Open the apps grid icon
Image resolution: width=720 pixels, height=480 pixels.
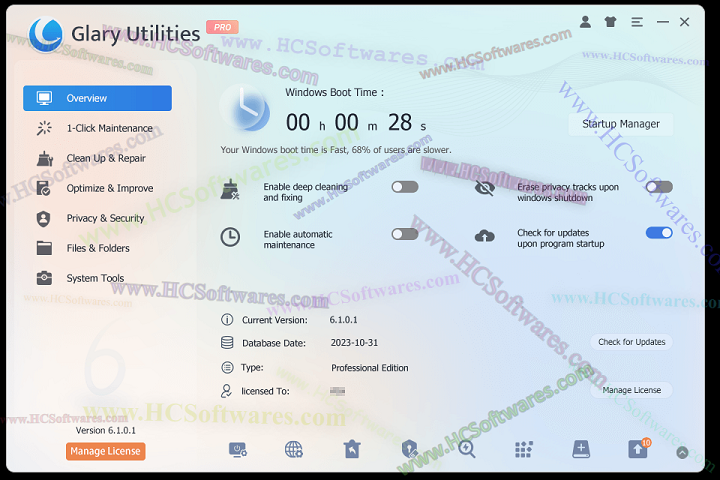[523, 450]
